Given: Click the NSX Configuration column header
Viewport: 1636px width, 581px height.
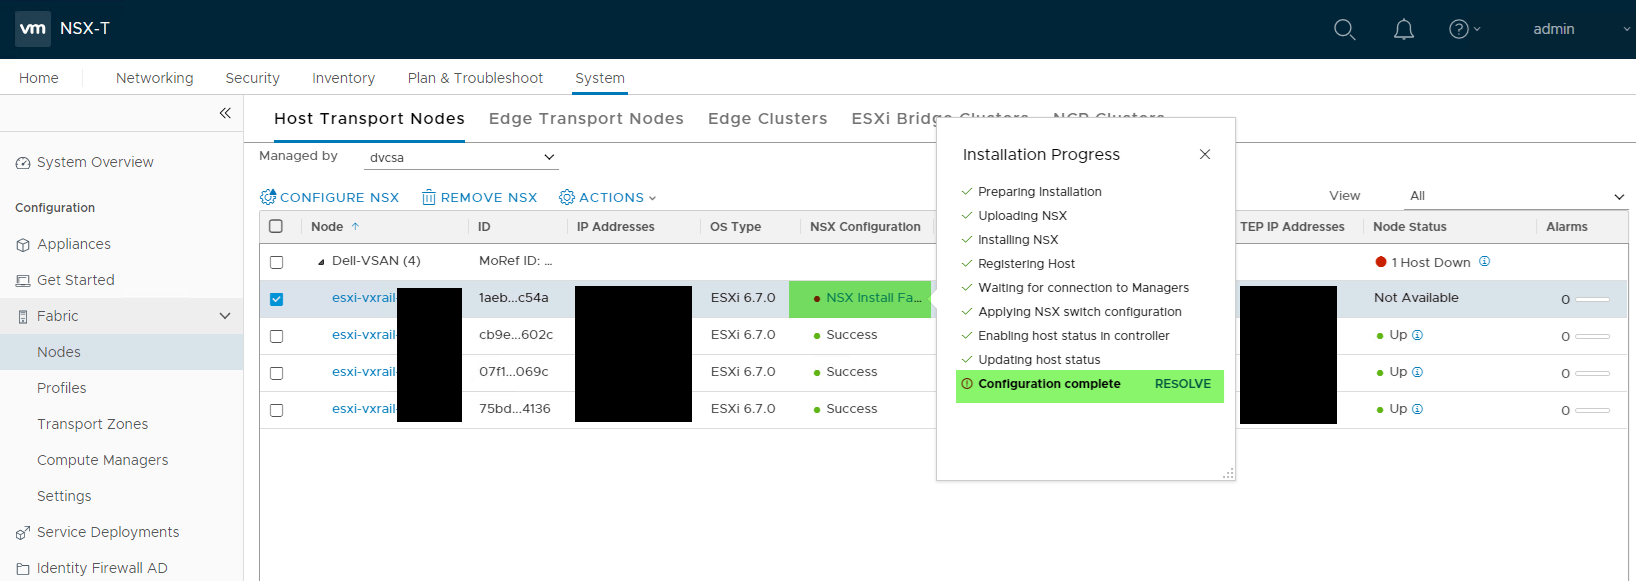Looking at the screenshot, I should pos(865,227).
